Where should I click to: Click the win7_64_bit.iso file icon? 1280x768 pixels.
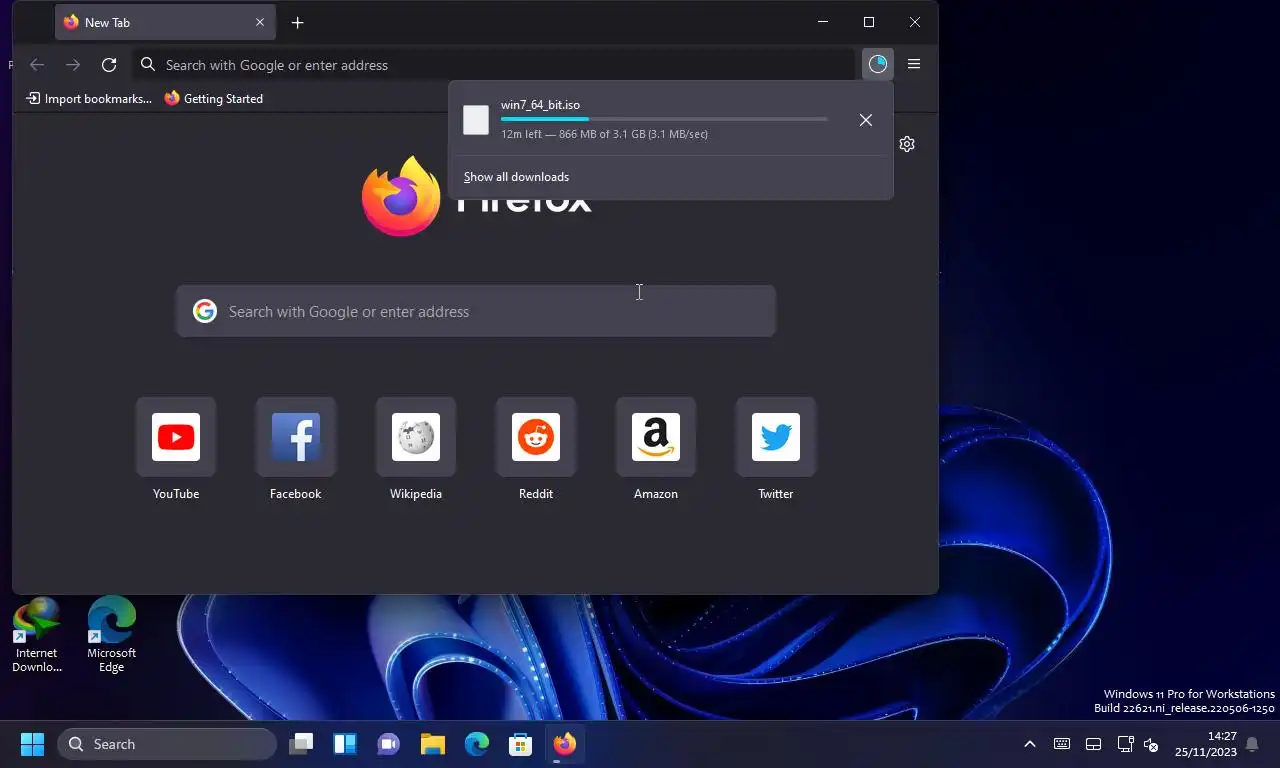(x=476, y=120)
